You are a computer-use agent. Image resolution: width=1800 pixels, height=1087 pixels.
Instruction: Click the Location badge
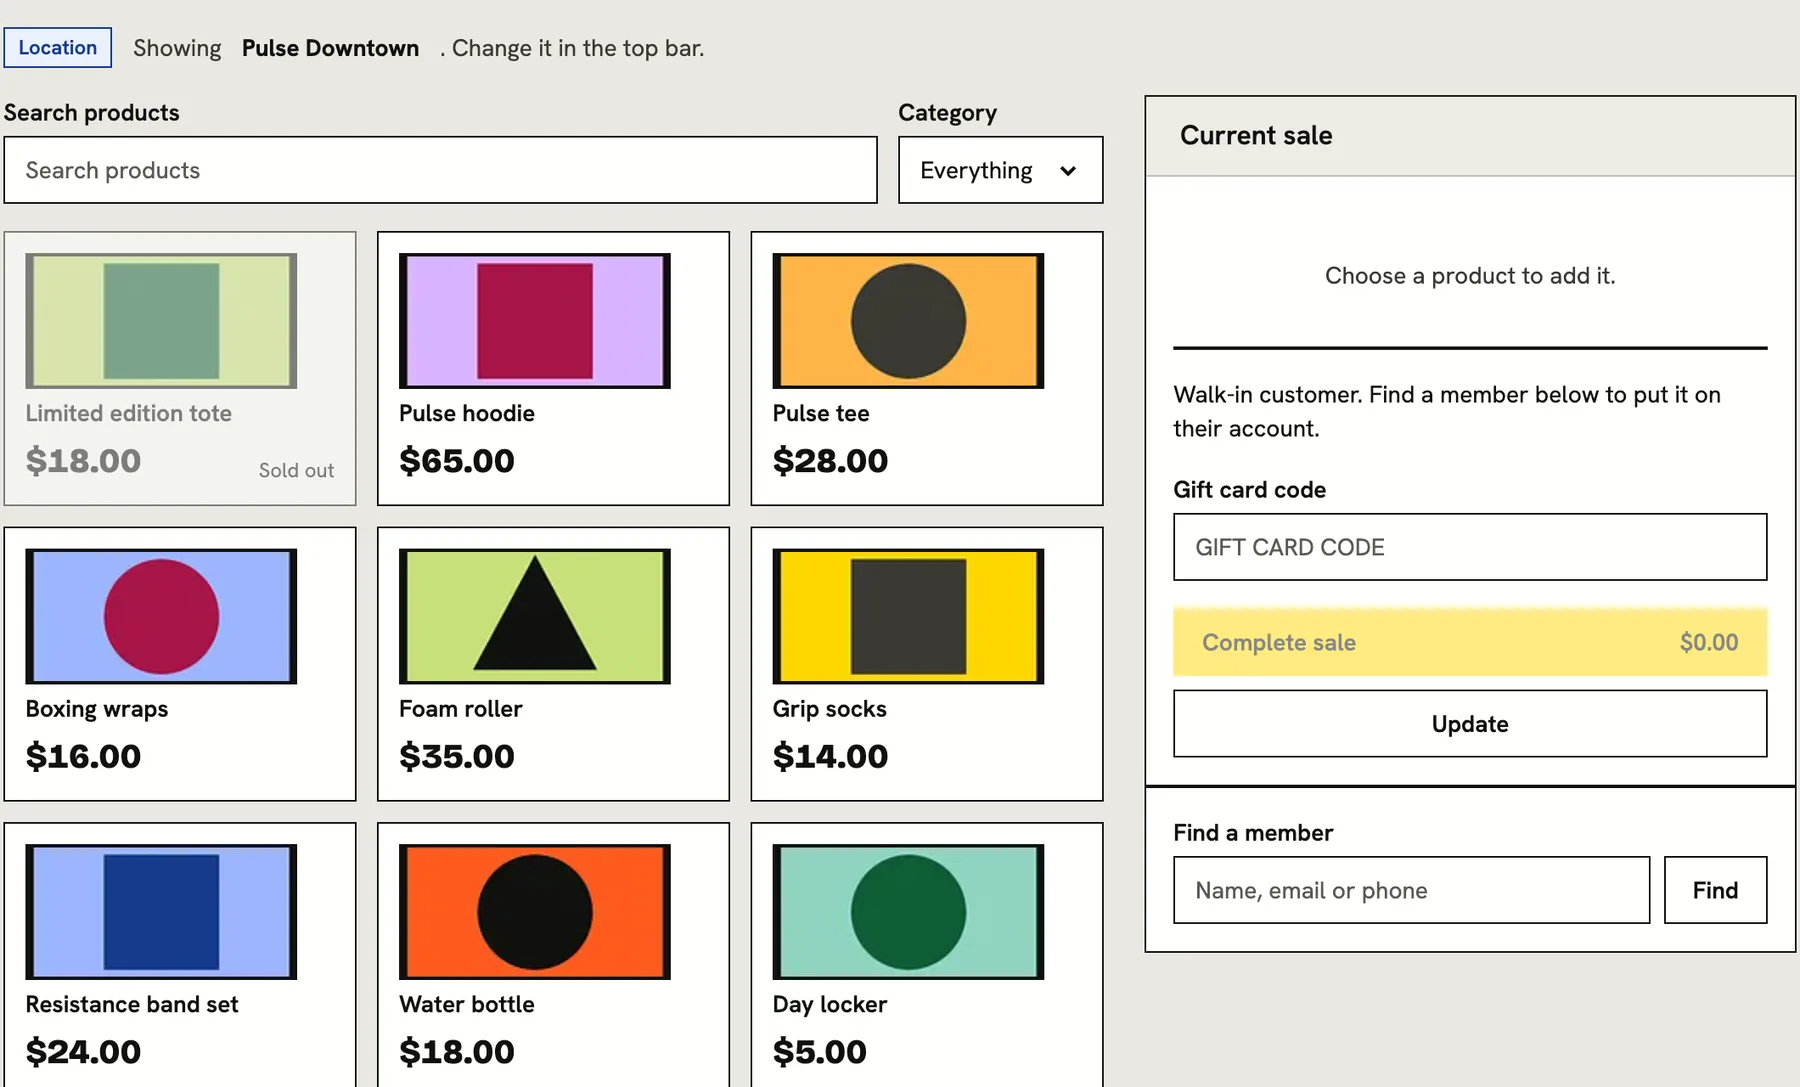coord(58,47)
